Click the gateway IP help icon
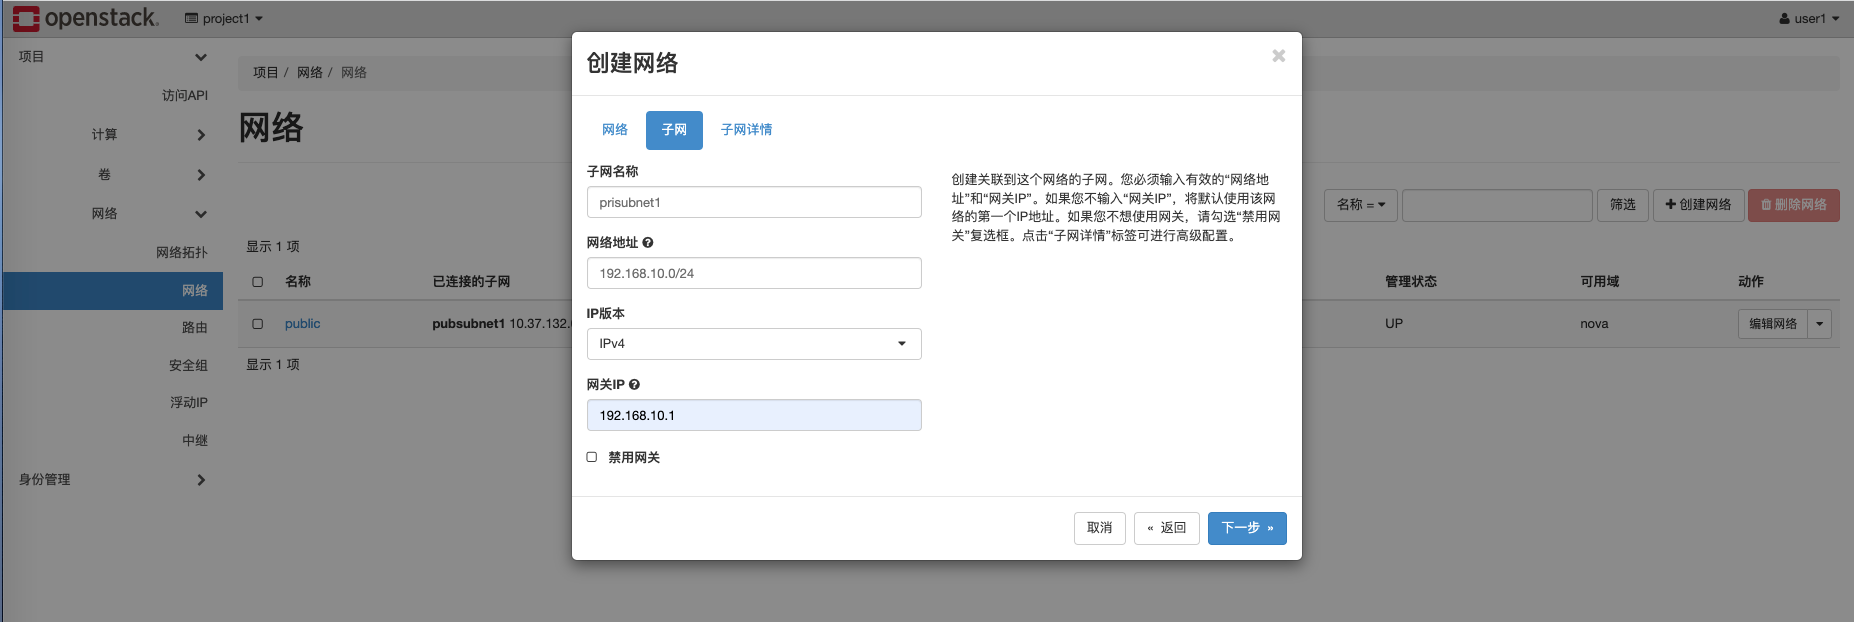Image resolution: width=1854 pixels, height=622 pixels. 635,385
